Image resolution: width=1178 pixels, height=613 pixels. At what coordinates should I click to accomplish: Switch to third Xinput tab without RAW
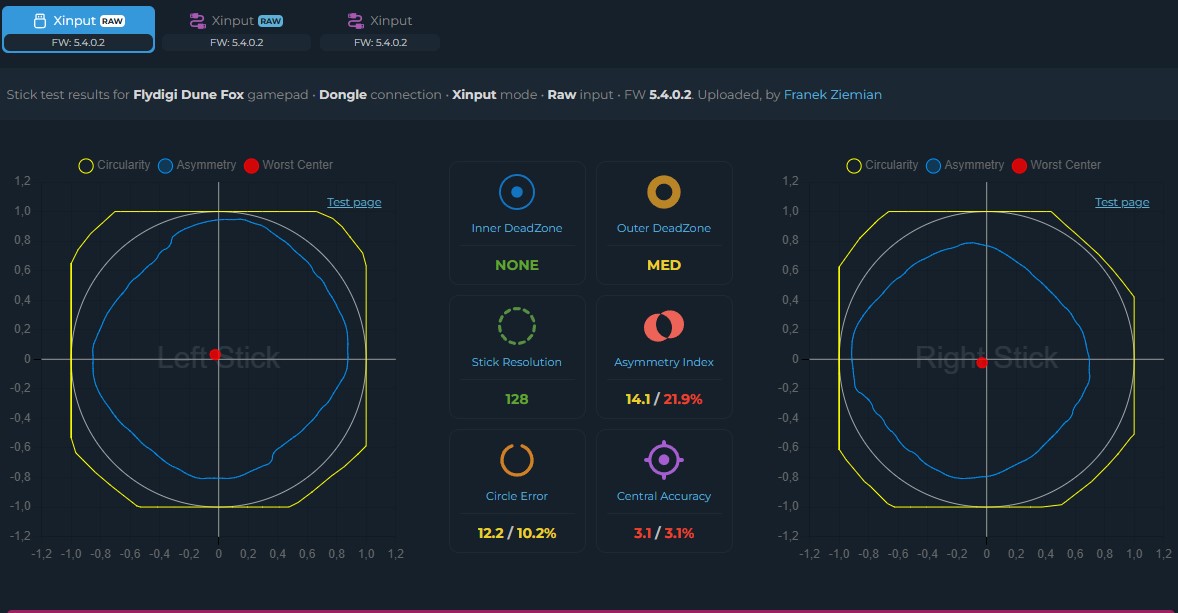380,29
